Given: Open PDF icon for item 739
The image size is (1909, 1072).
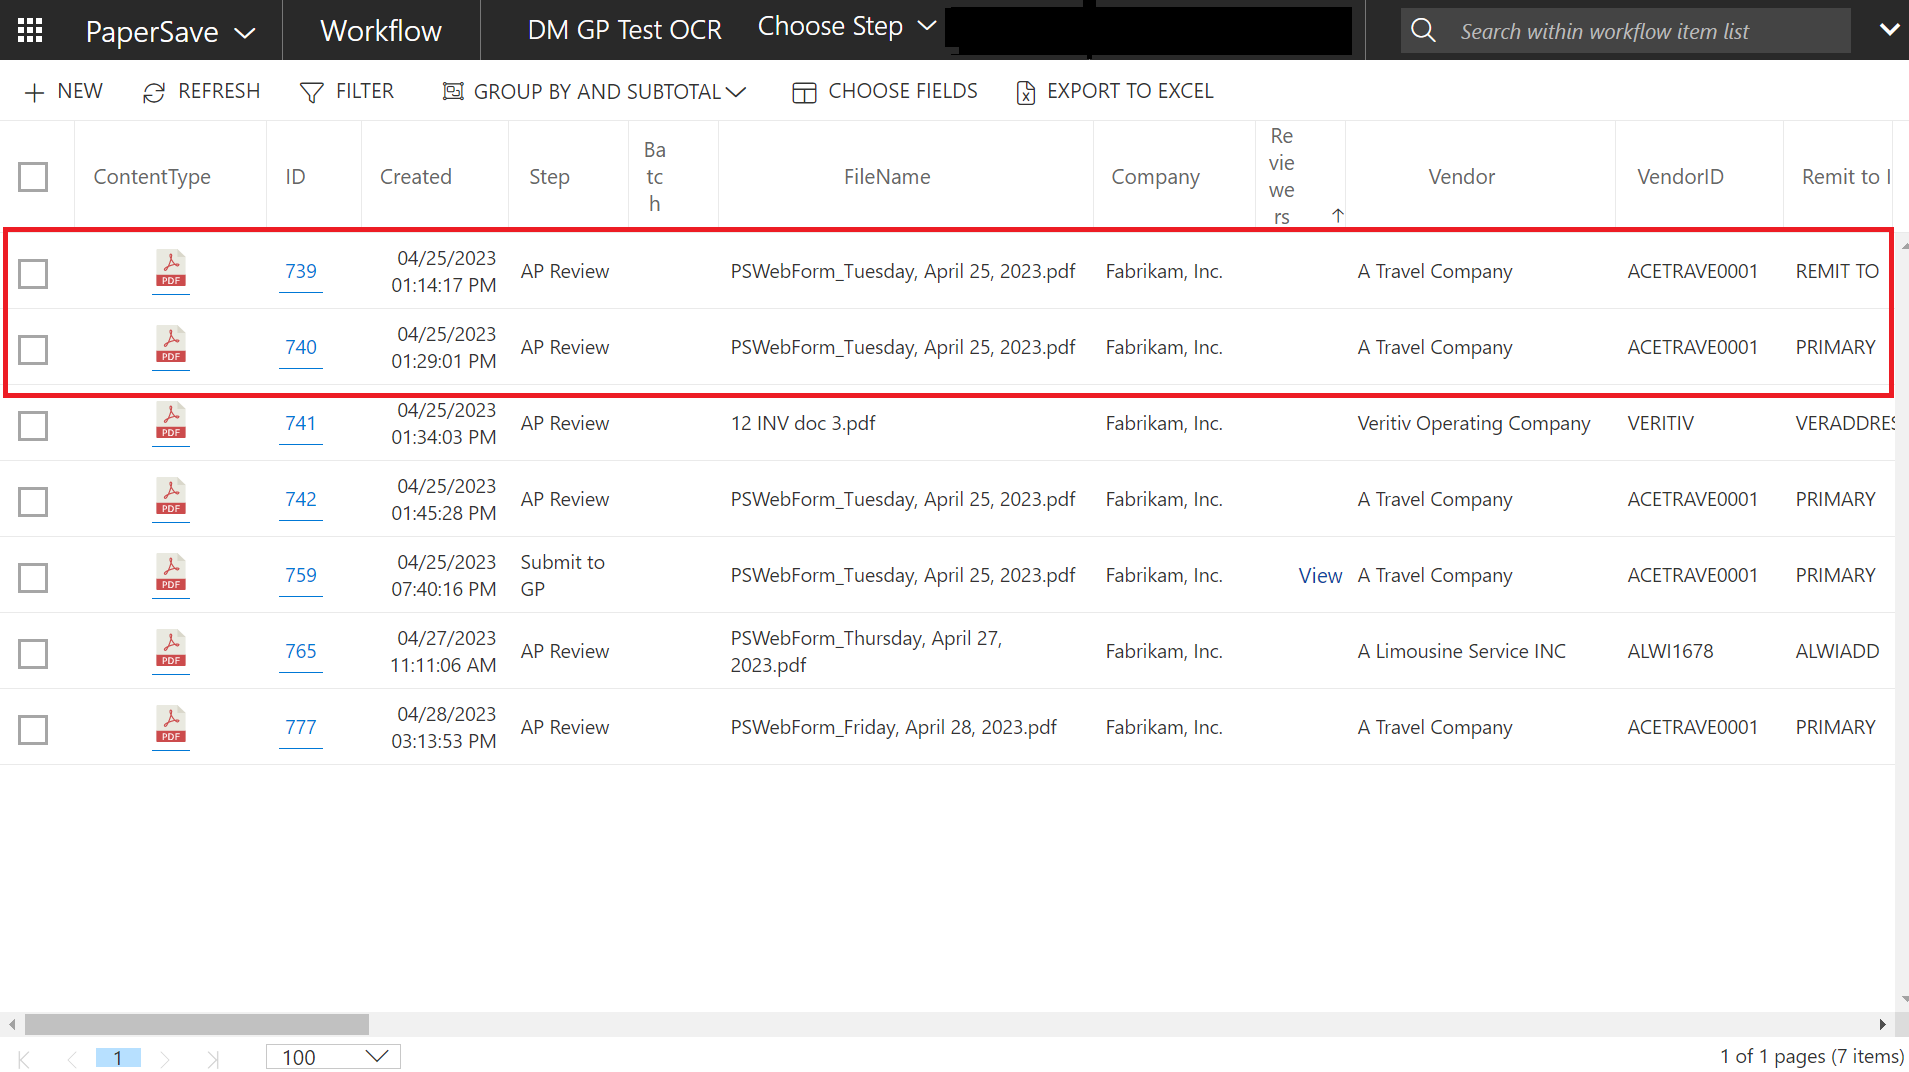Looking at the screenshot, I should (x=171, y=269).
